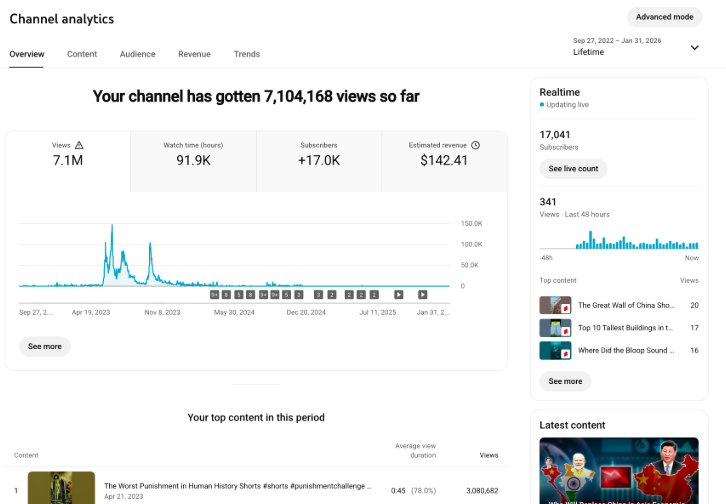Image resolution: width=726 pixels, height=504 pixels.
Task: Select the Subscribers metric card
Action: (319, 161)
